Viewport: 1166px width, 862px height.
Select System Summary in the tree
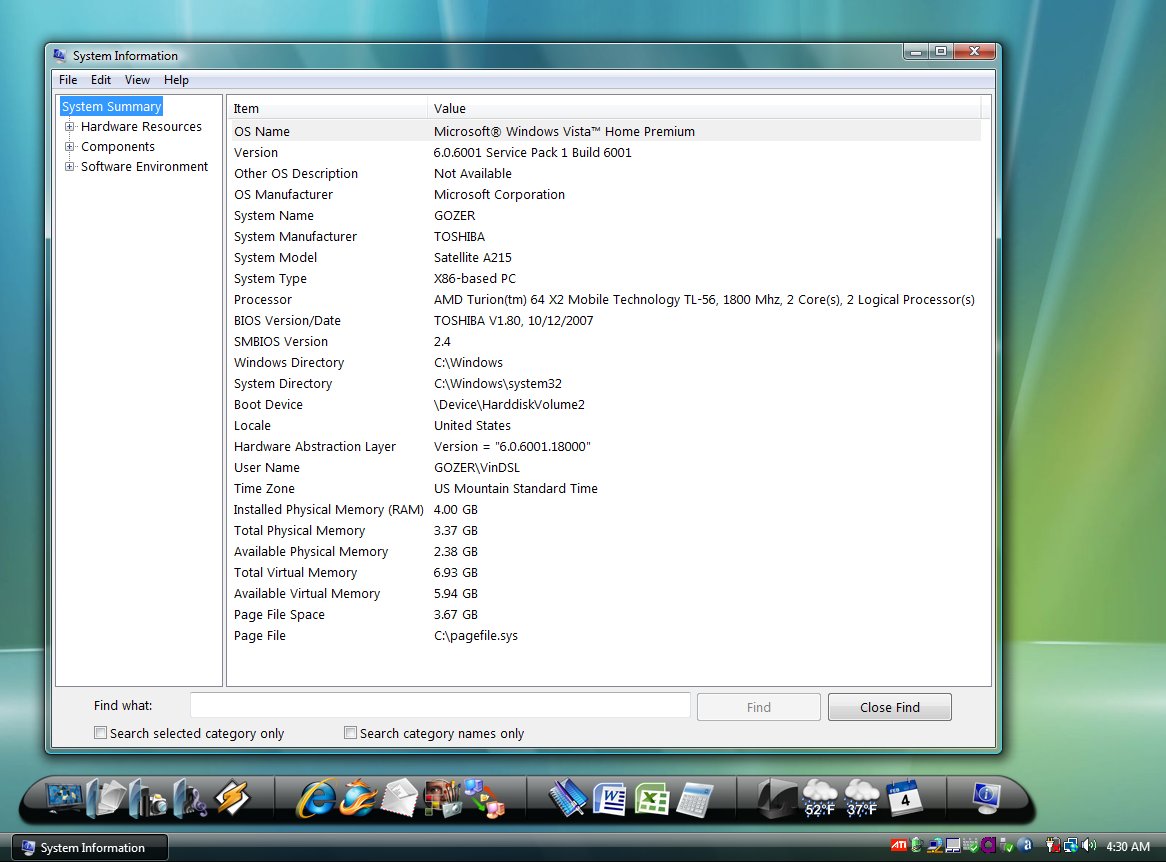[x=112, y=106]
